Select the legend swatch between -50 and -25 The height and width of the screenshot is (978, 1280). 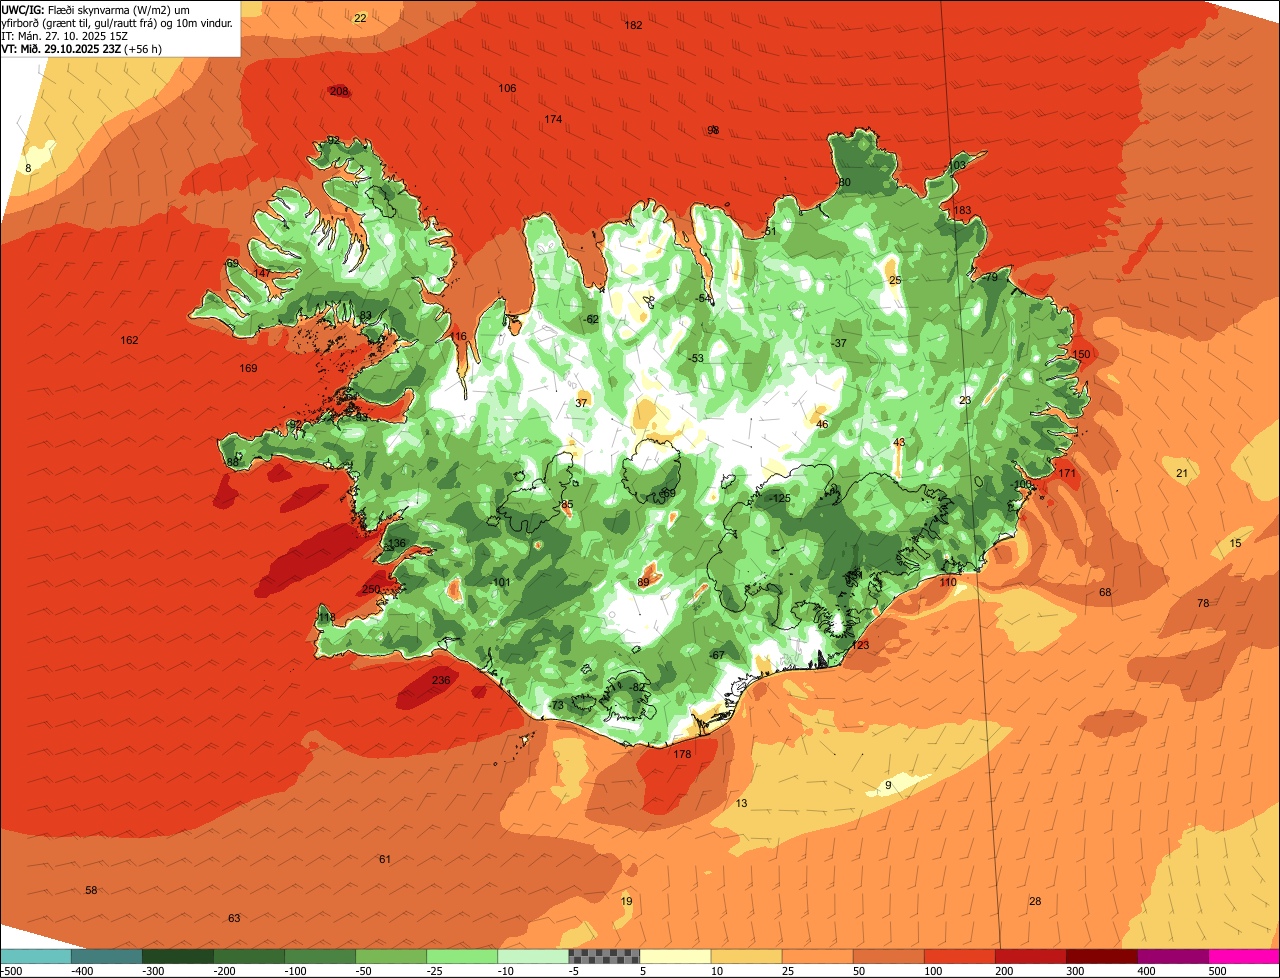point(391,956)
